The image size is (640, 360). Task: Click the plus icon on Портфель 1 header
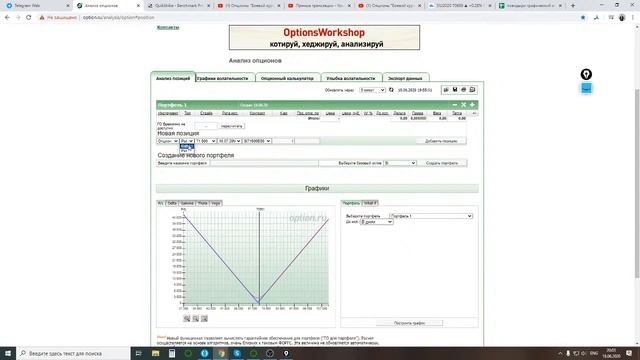pos(472,105)
